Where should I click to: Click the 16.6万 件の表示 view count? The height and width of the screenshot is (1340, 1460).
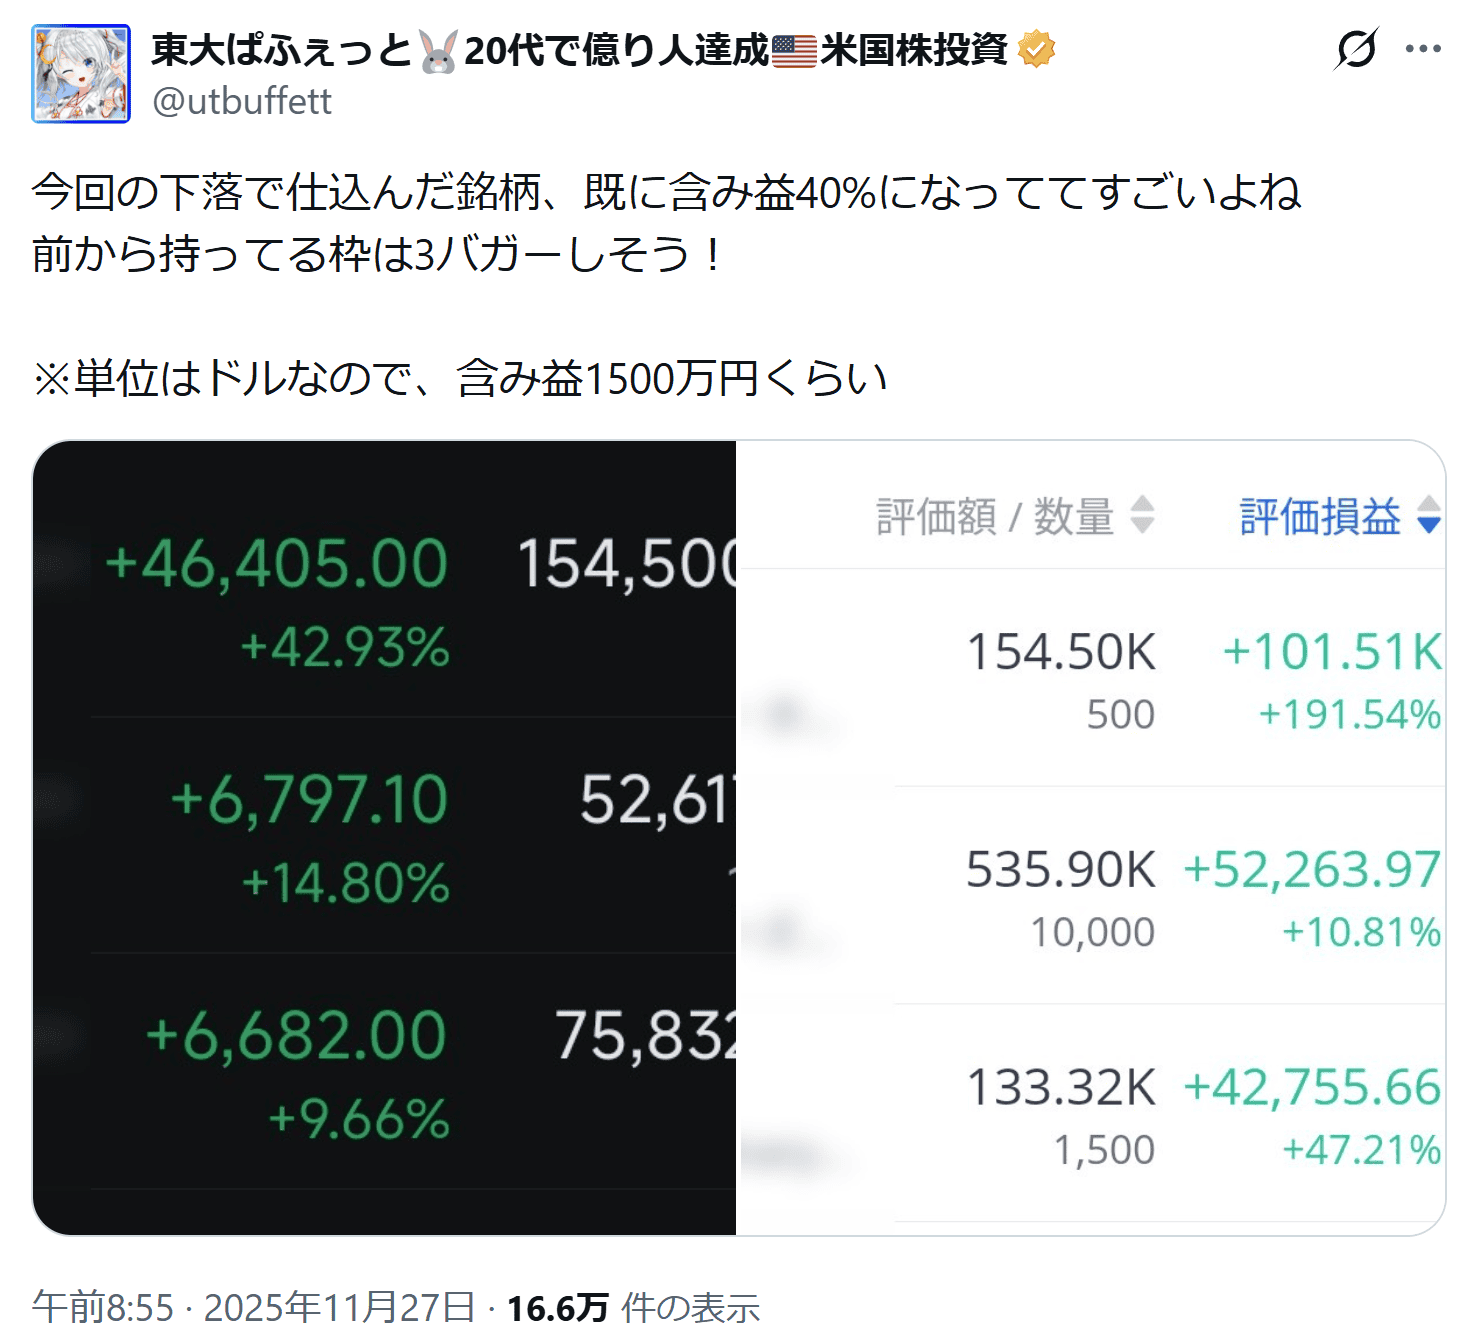tap(633, 1307)
